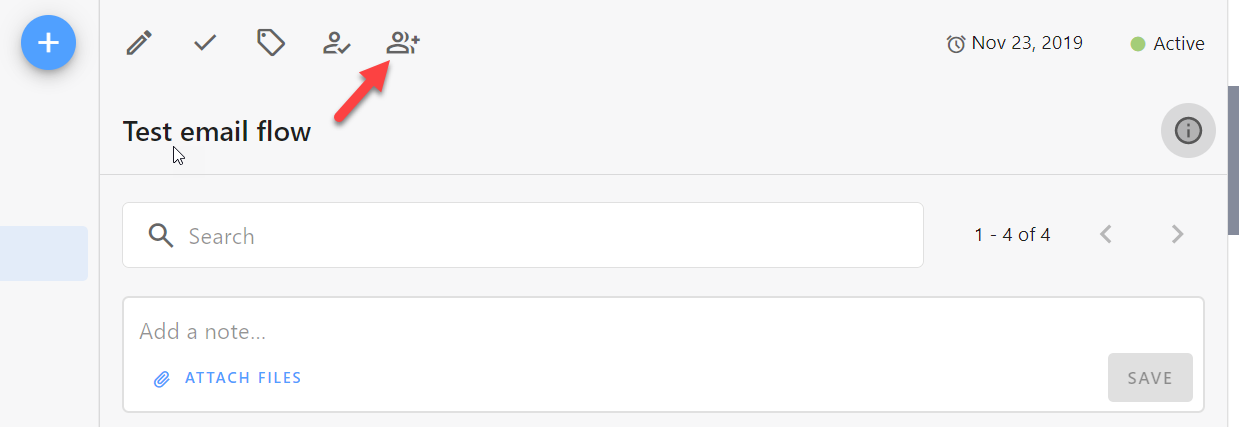The image size is (1239, 427).
Task: Open the info circle button
Action: tap(1188, 130)
